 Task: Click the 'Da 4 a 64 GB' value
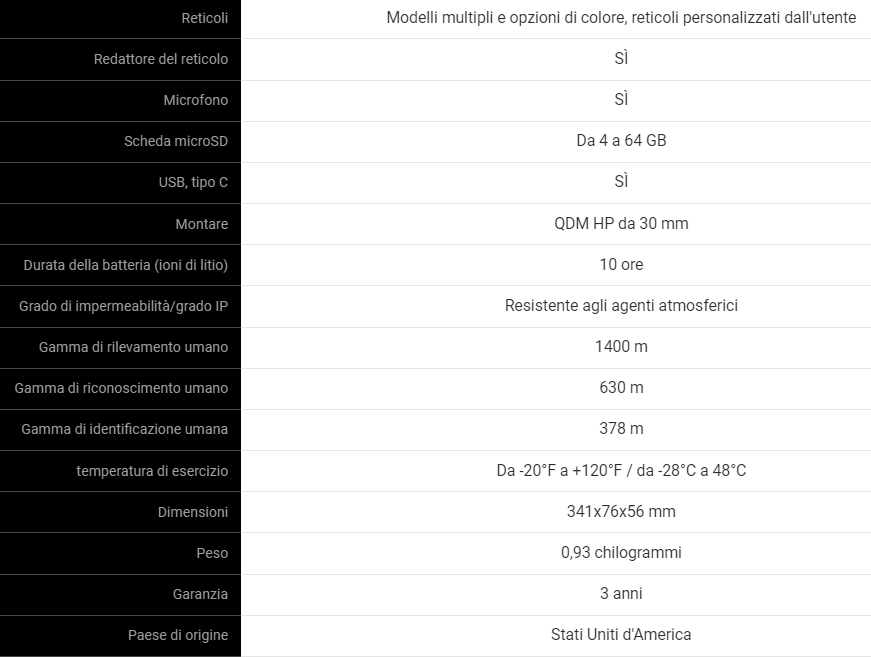(x=621, y=141)
